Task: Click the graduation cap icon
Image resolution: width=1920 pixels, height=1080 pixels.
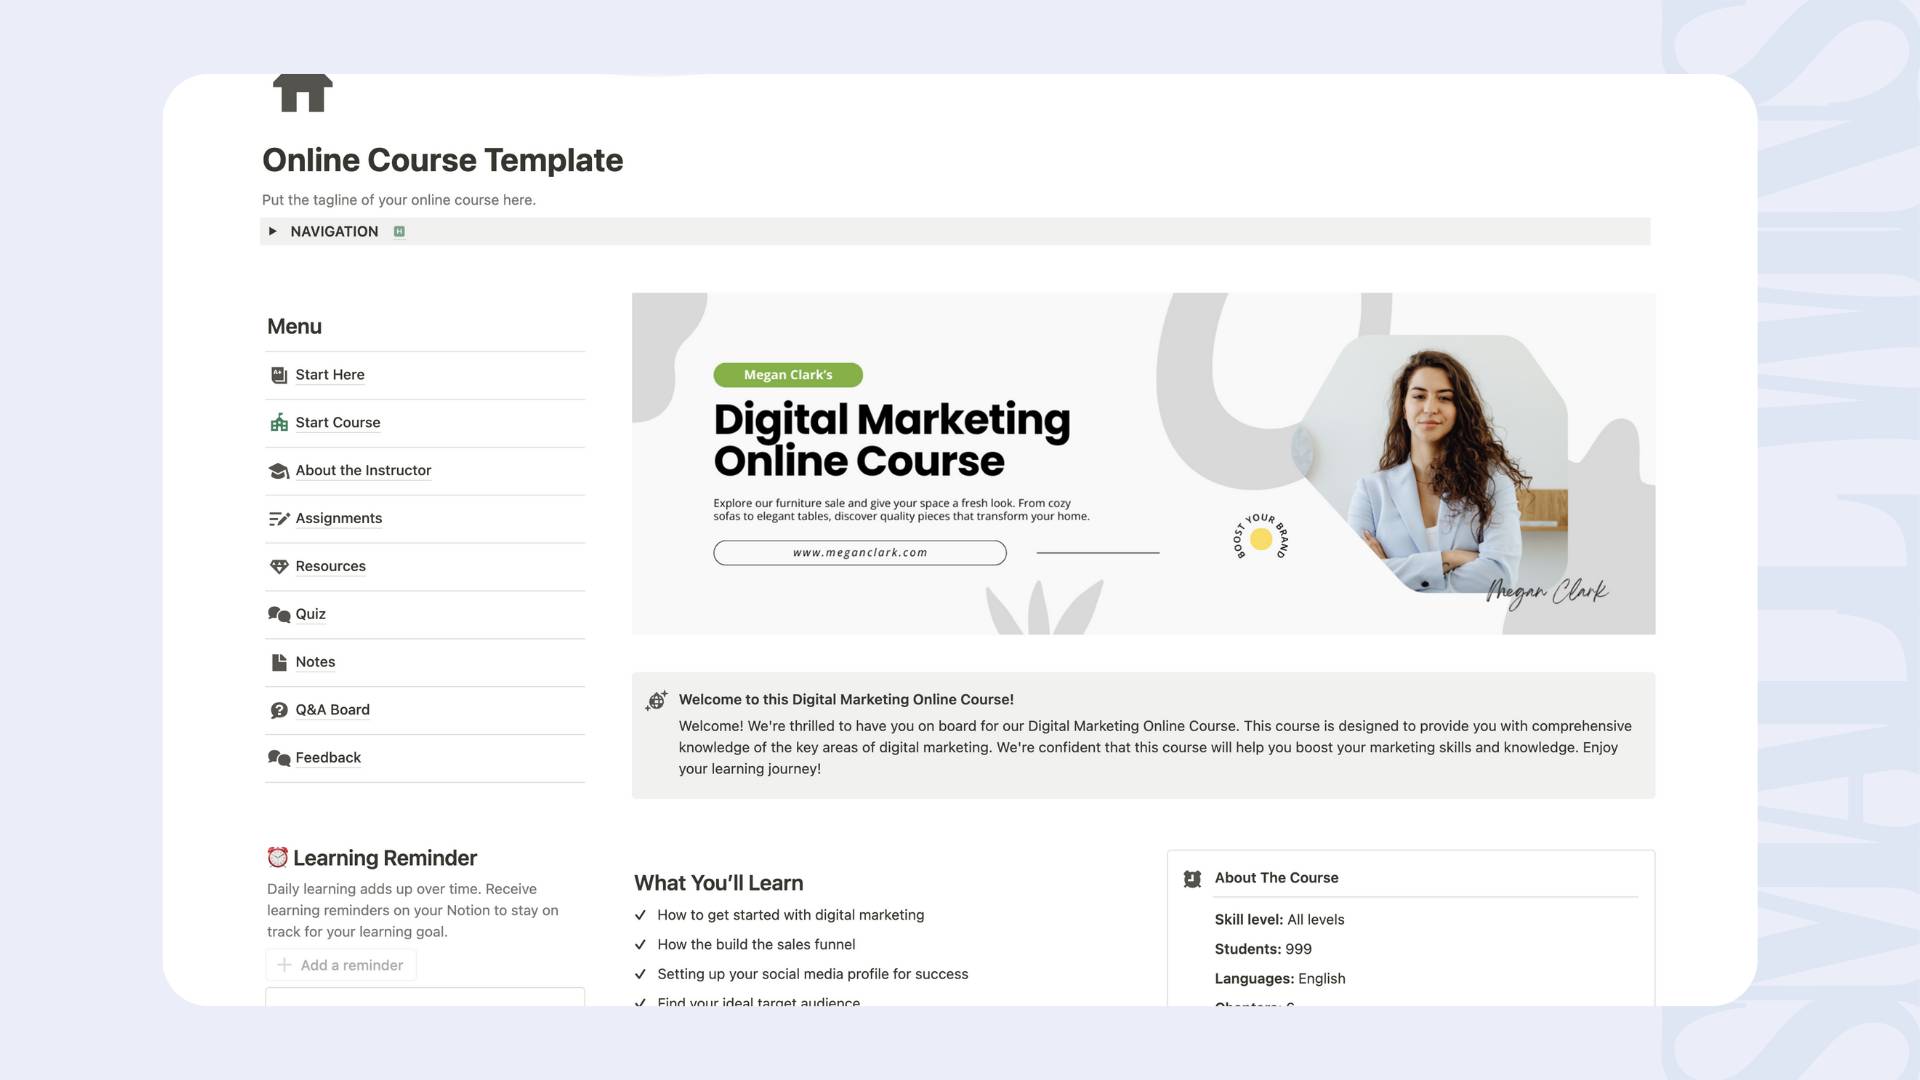Action: tap(279, 471)
